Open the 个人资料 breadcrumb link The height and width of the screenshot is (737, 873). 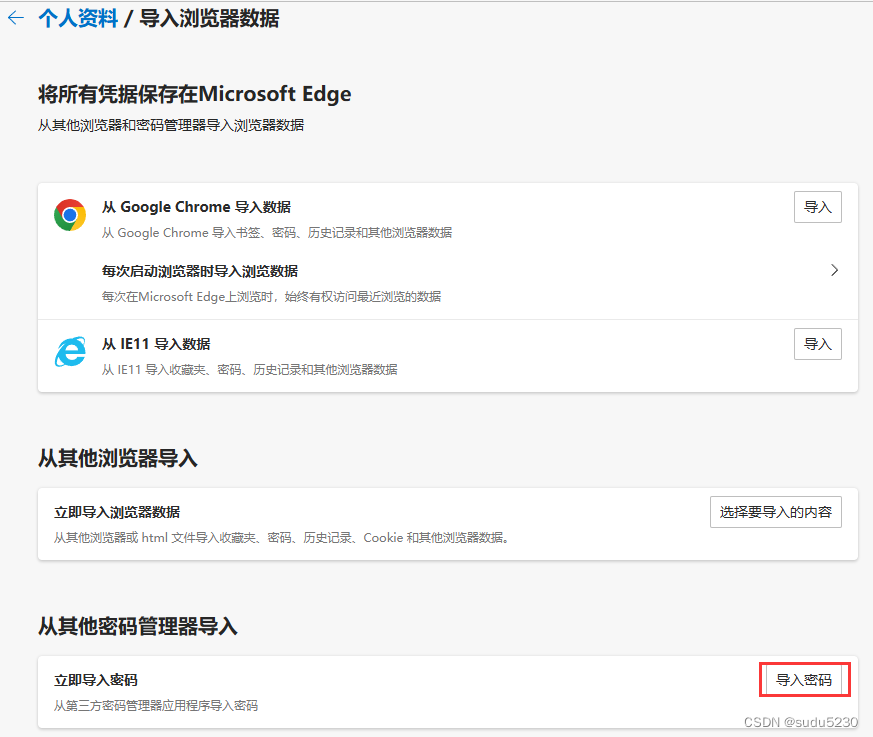(x=78, y=18)
